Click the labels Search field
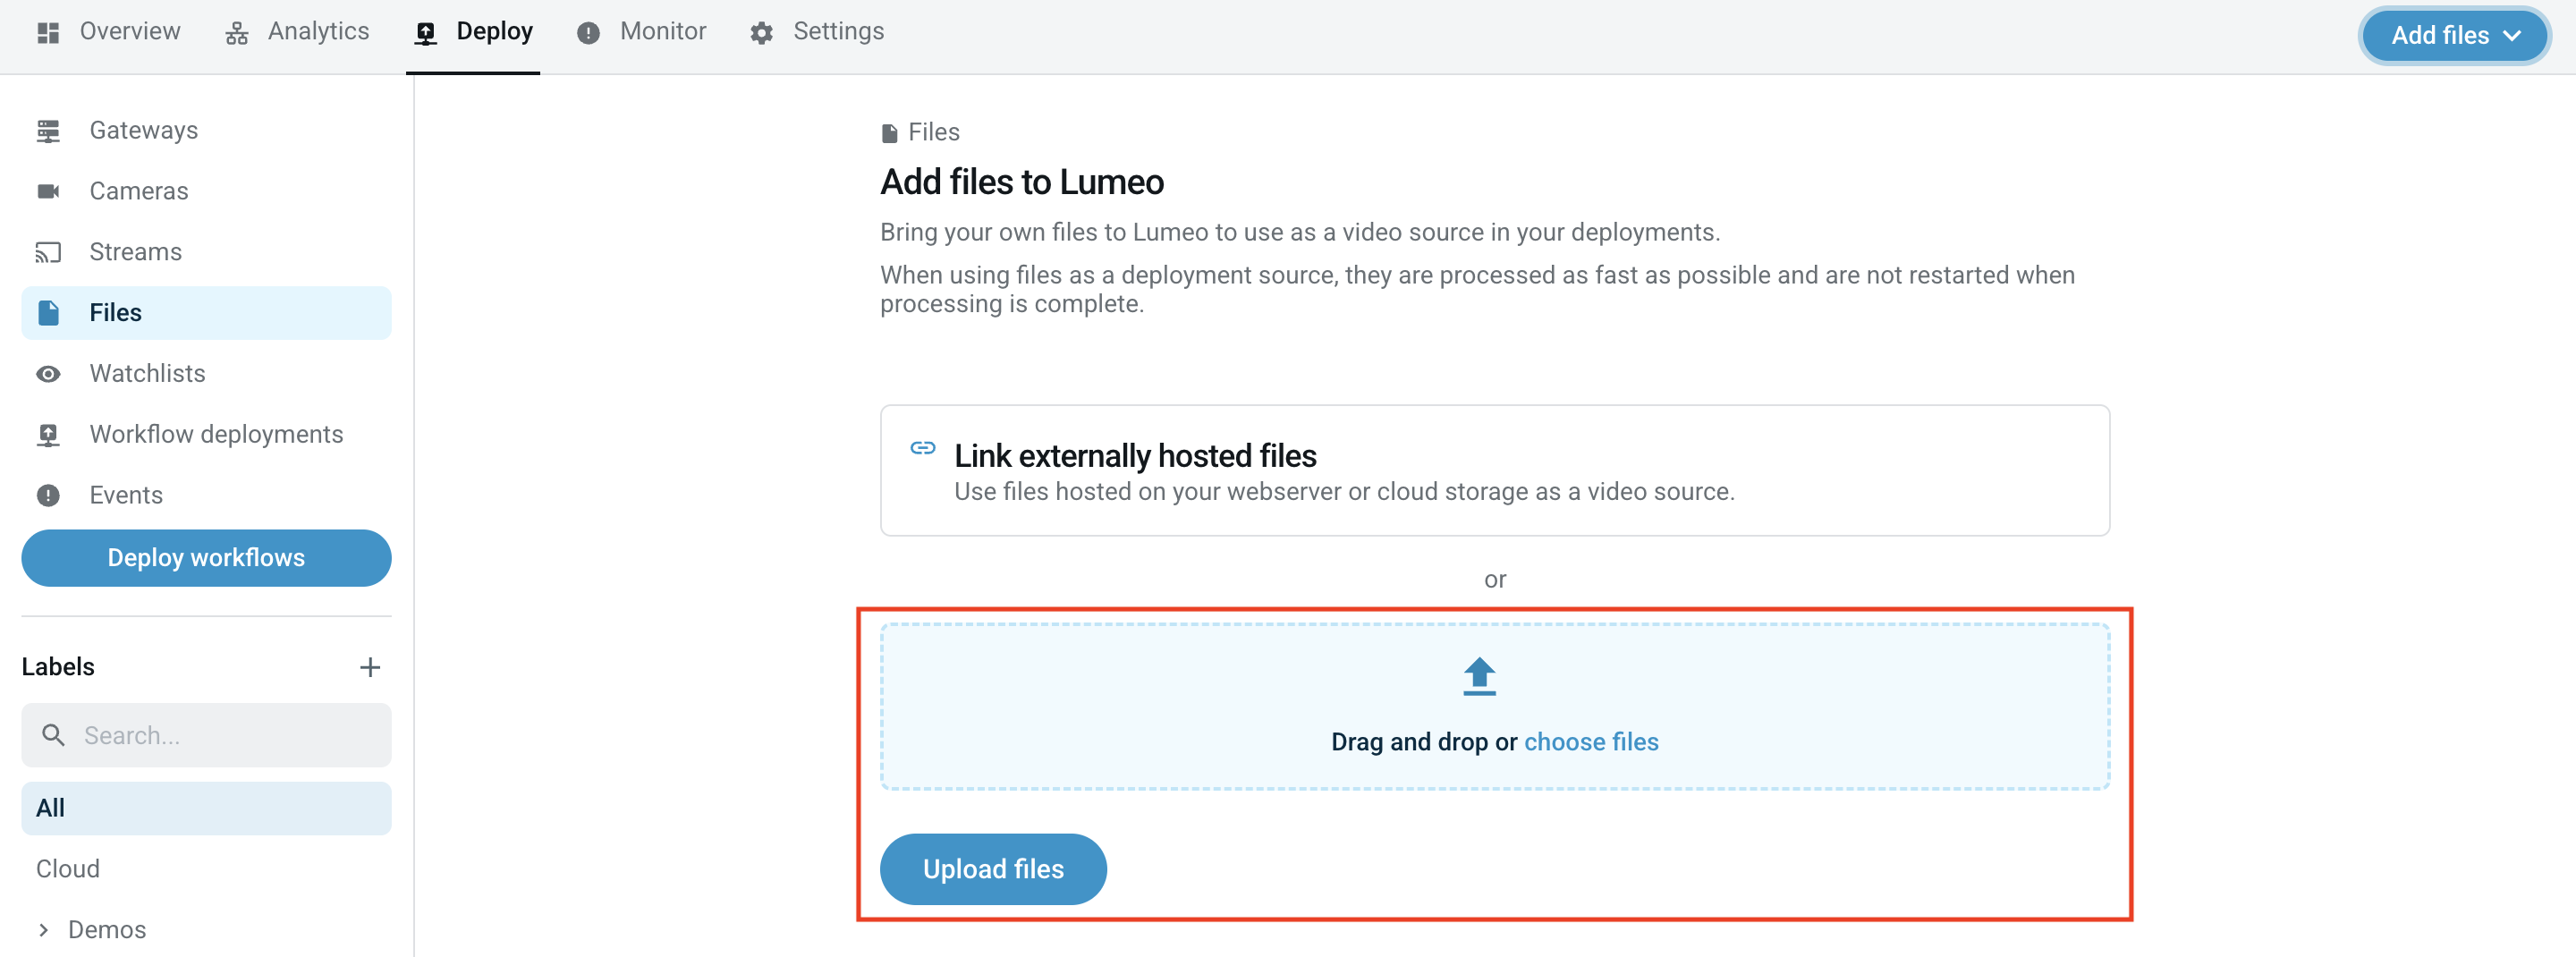 click(206, 735)
